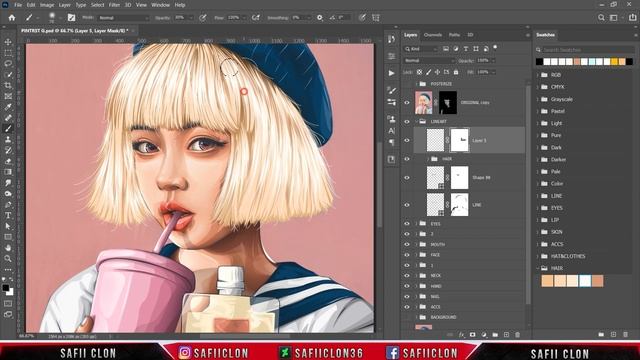Hide the LINEART group
This screenshot has width=640, height=360.
click(407, 122)
